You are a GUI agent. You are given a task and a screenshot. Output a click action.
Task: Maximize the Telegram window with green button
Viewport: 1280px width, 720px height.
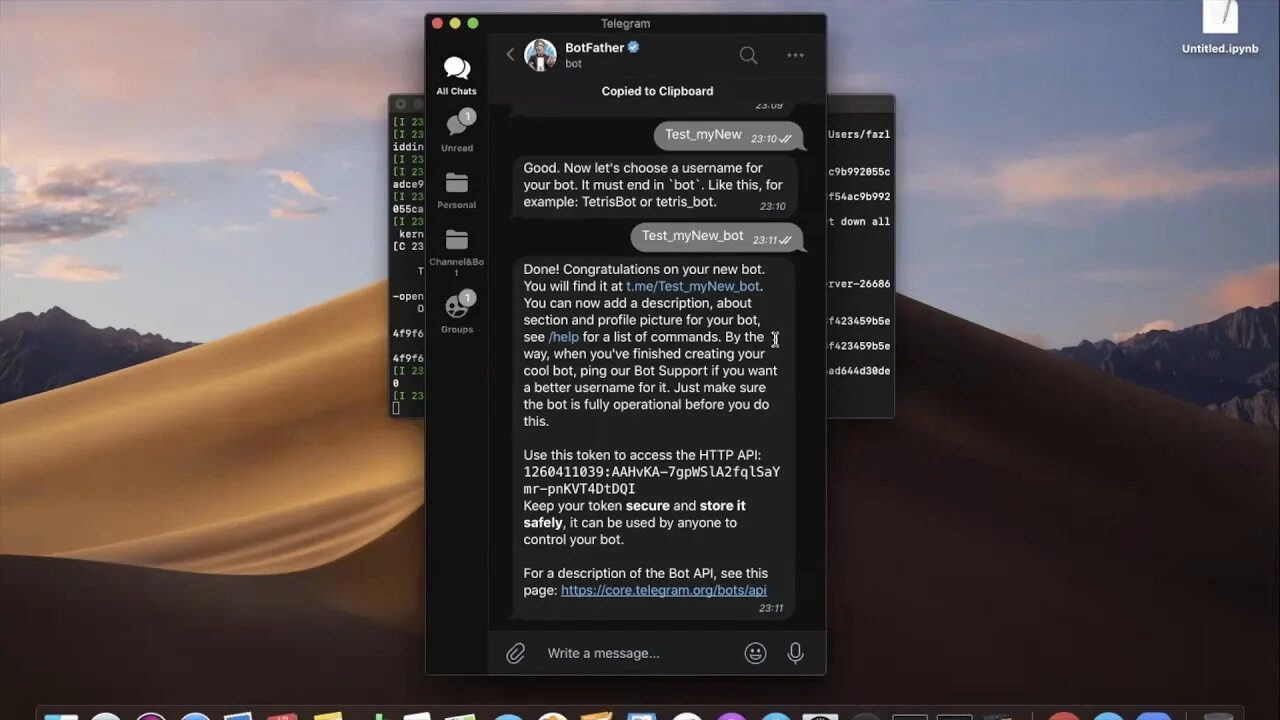coord(473,23)
